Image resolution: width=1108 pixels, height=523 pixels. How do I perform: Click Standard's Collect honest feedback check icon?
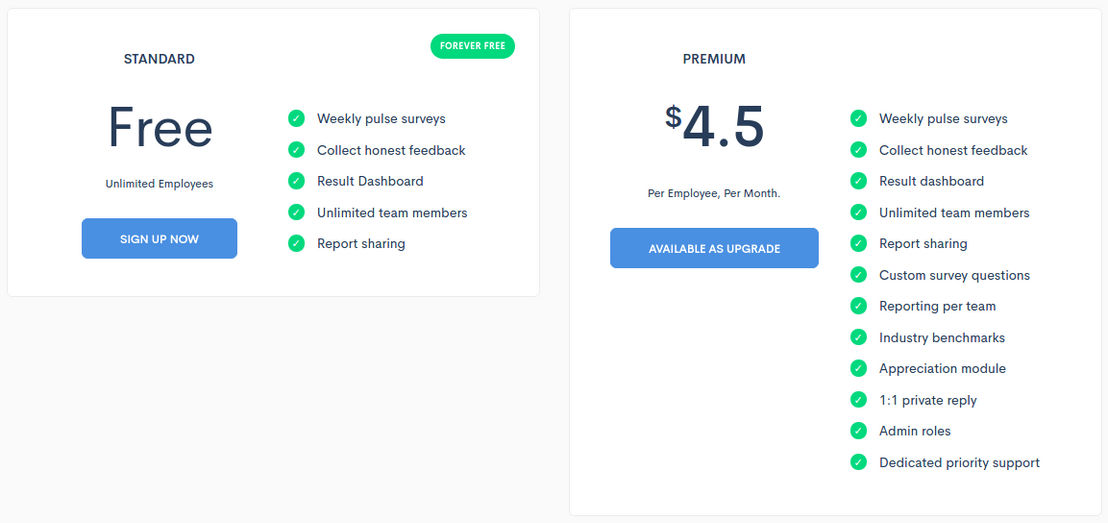coord(296,150)
